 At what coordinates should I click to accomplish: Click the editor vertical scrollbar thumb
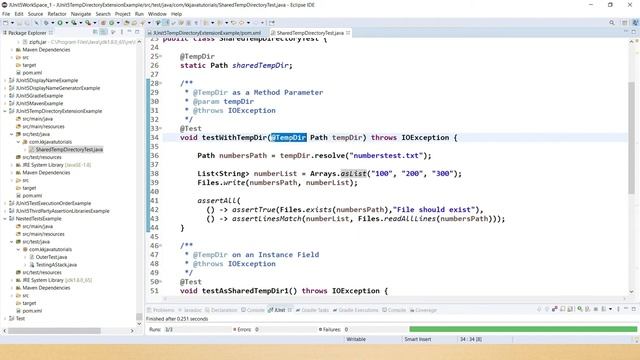[x=631, y=138]
